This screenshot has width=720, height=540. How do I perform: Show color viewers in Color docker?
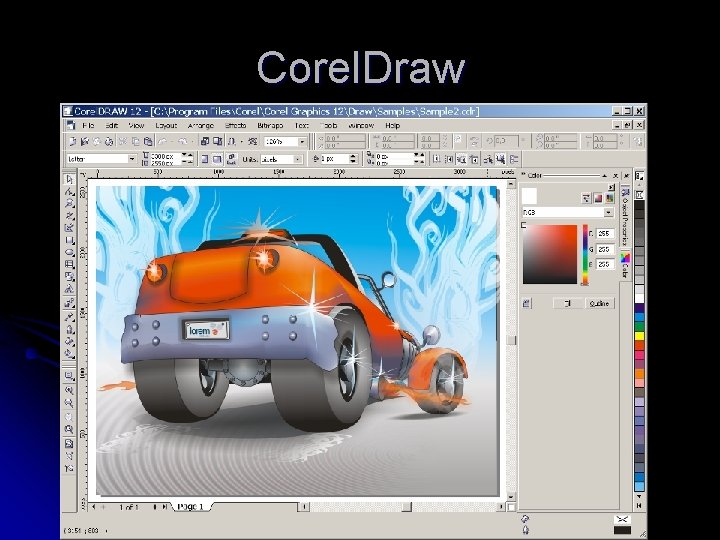[x=598, y=198]
